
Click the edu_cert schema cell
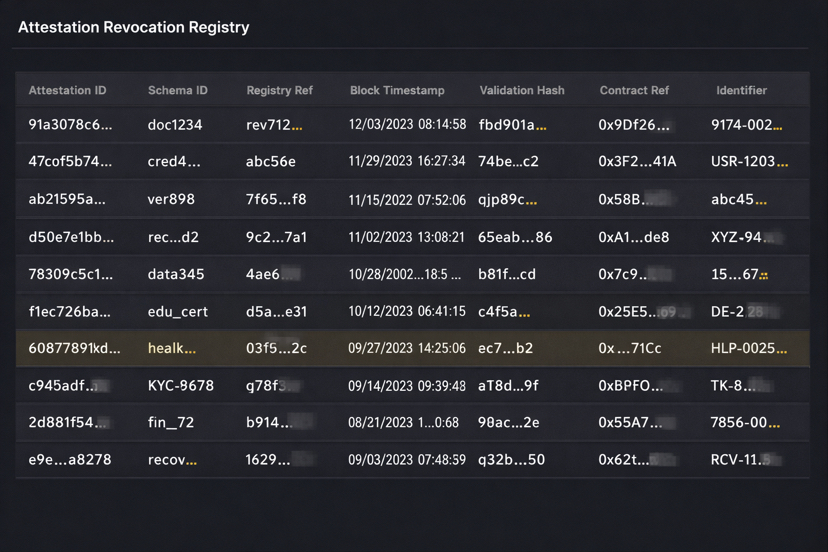pyautogui.click(x=178, y=311)
